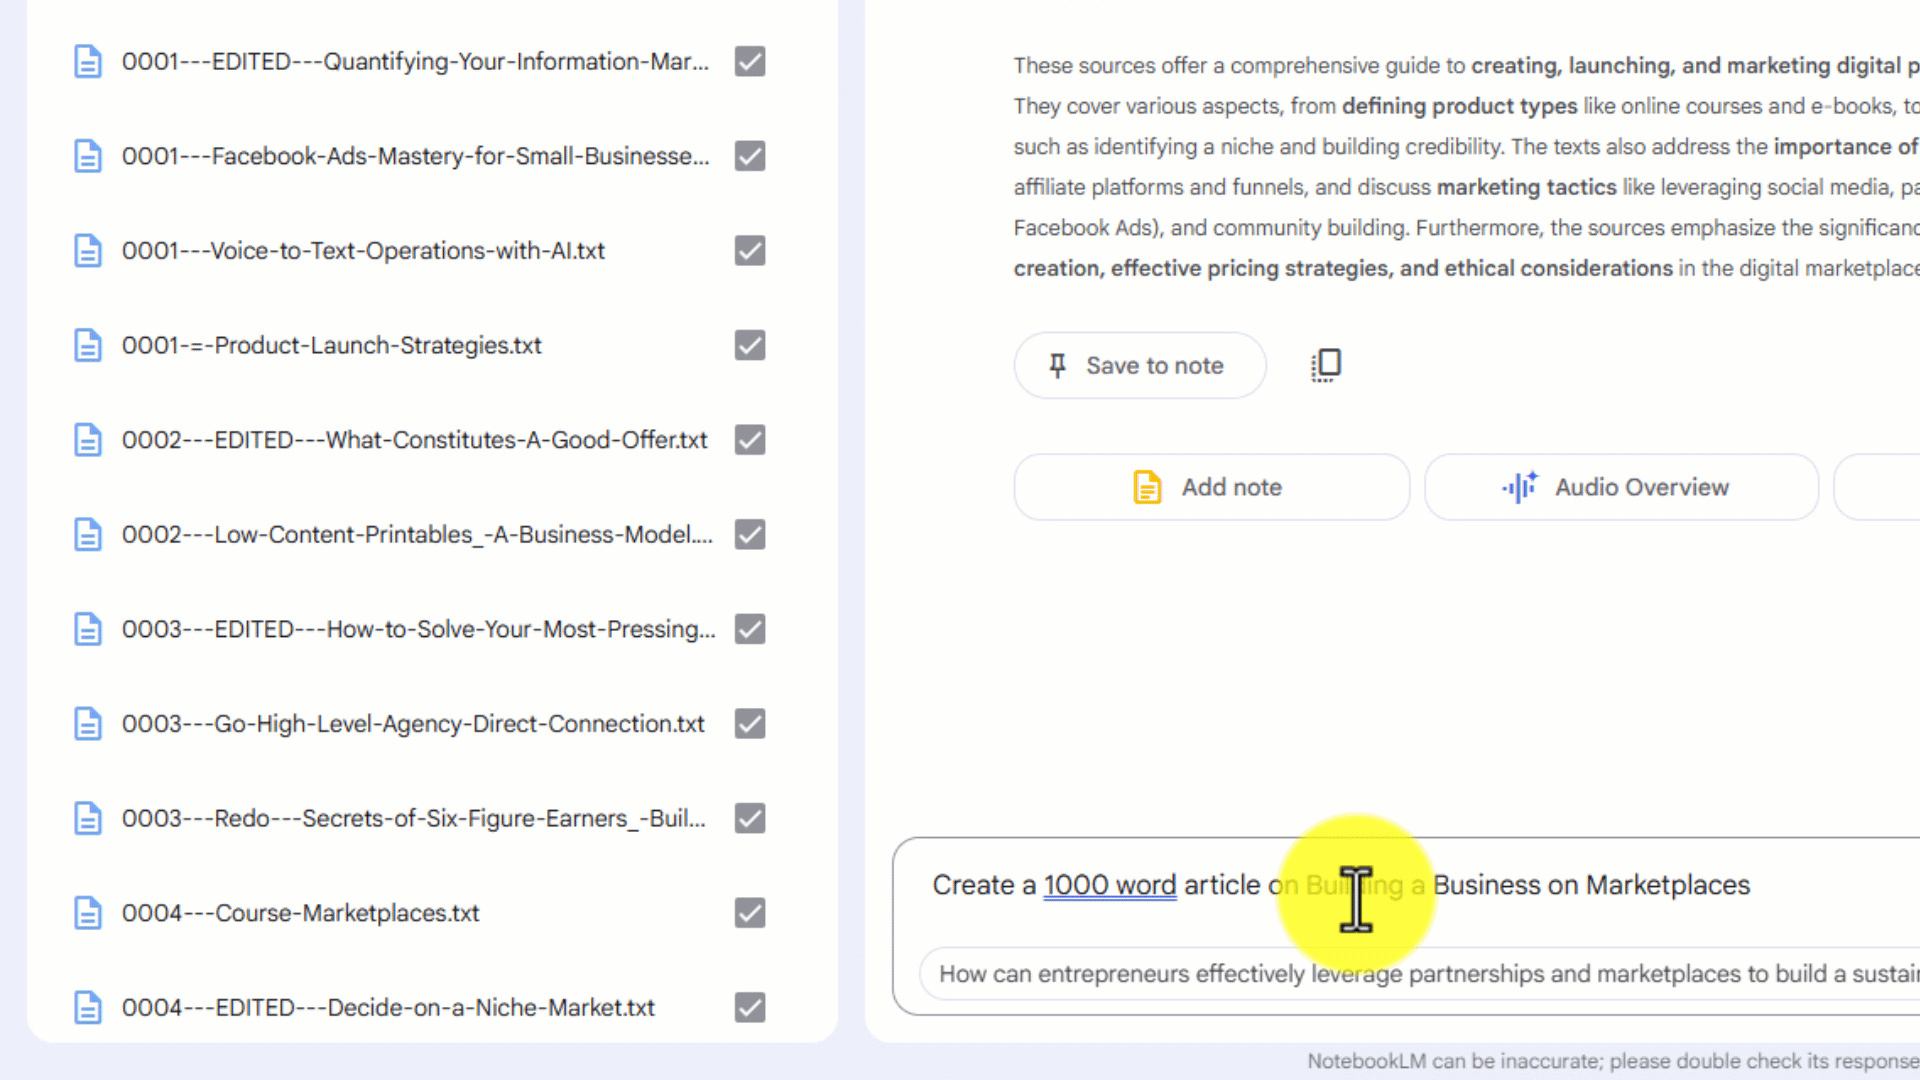The width and height of the screenshot is (1920, 1080).
Task: Click the Facebook-Ads-Mastery file icon
Action: point(88,156)
